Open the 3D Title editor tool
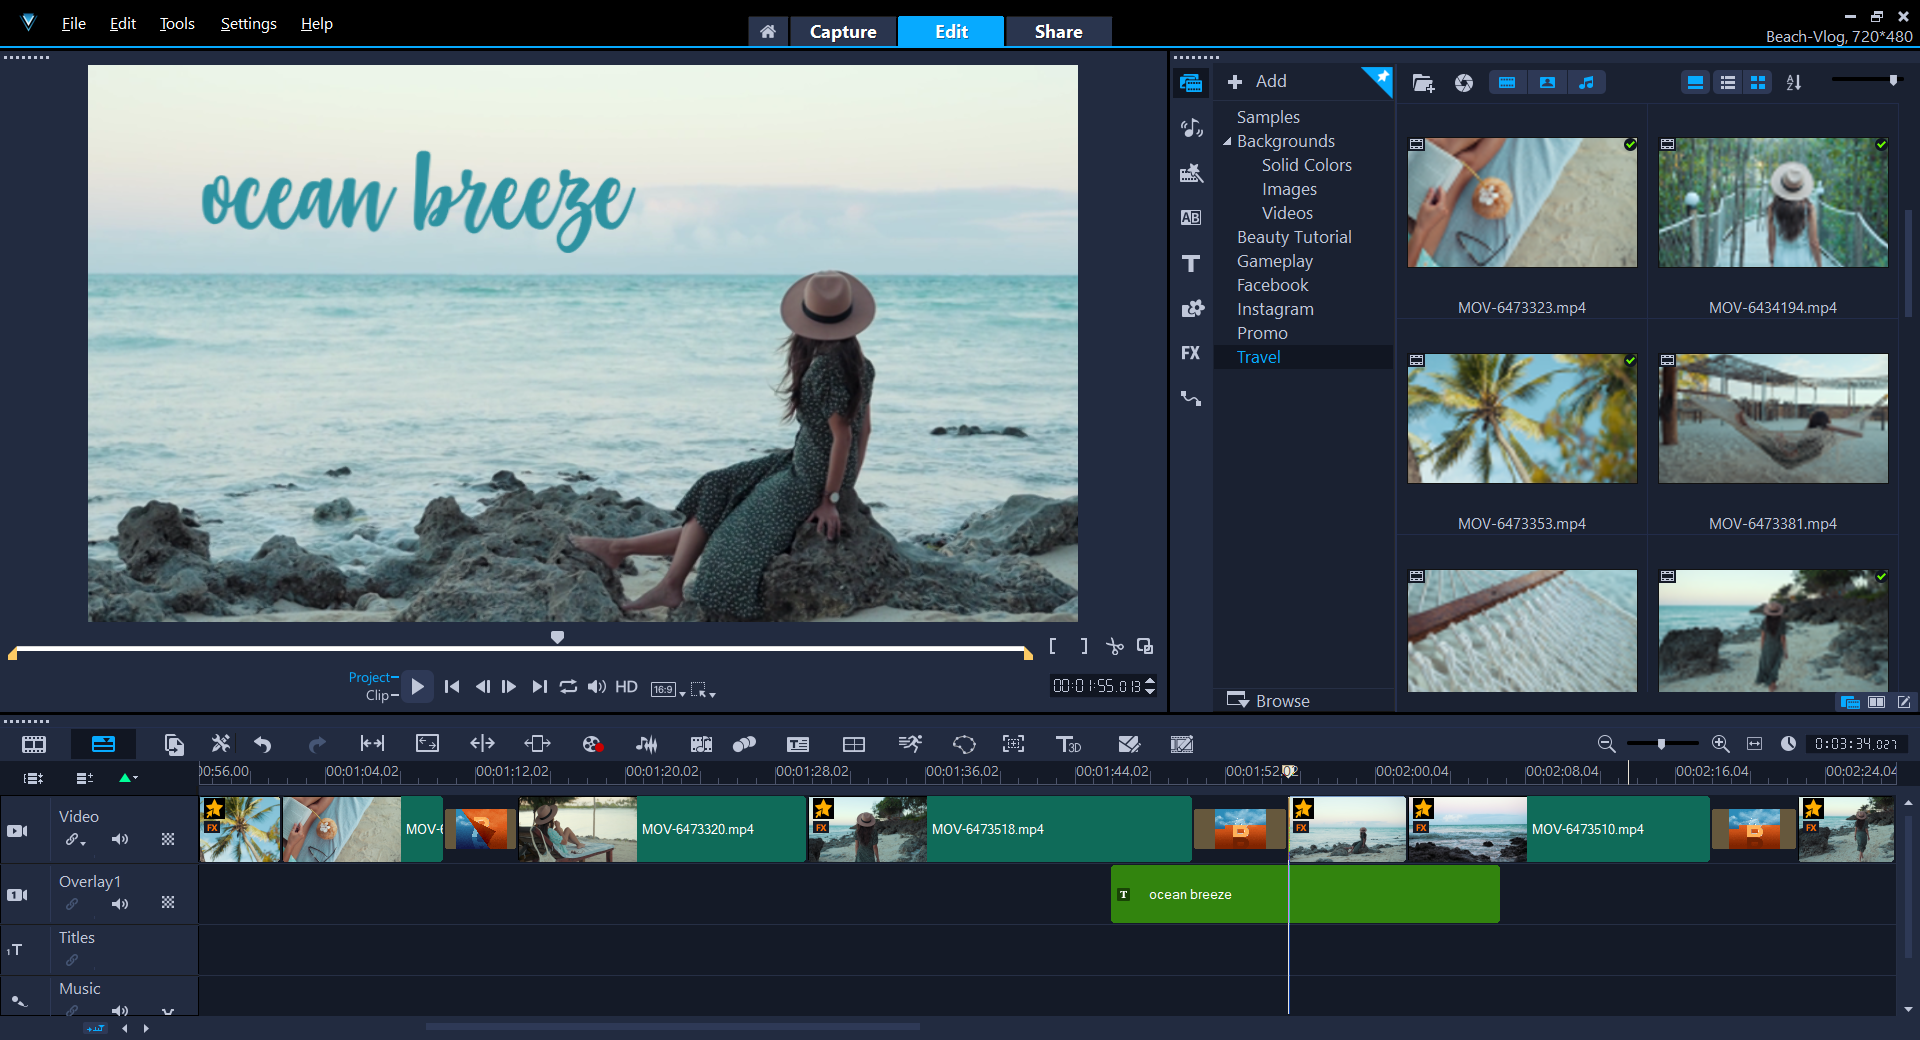This screenshot has width=1920, height=1040. pyautogui.click(x=1068, y=744)
